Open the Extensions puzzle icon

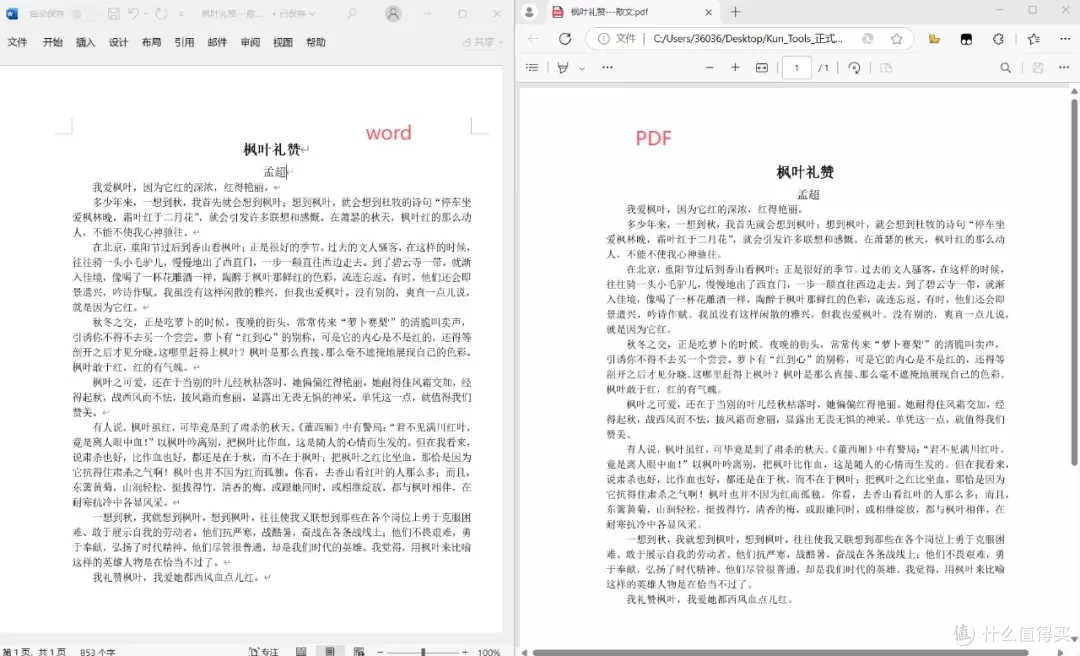tap(998, 39)
